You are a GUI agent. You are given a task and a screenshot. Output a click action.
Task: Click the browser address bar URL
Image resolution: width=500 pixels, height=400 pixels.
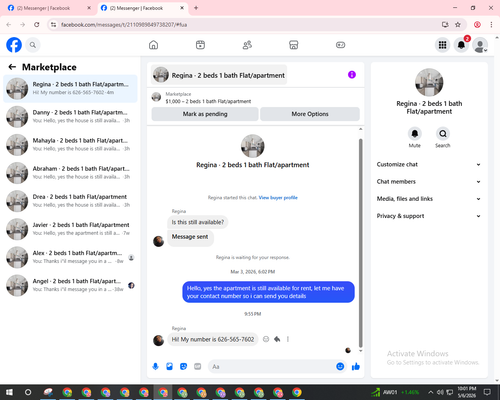124,25
